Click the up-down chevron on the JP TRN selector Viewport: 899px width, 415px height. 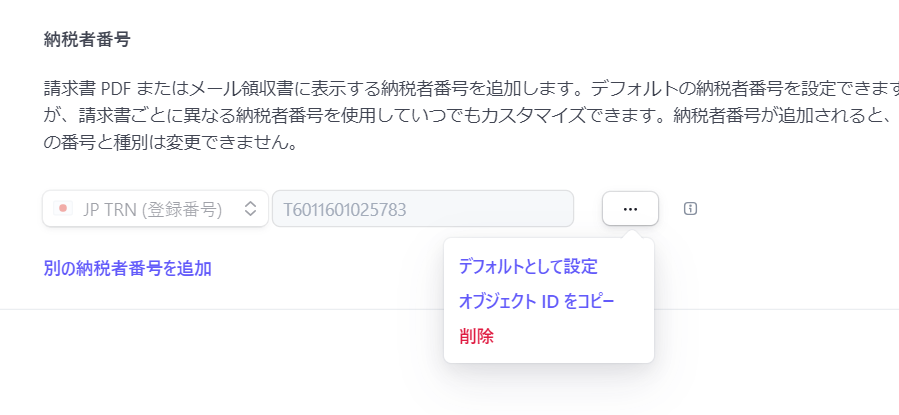pyautogui.click(x=251, y=209)
